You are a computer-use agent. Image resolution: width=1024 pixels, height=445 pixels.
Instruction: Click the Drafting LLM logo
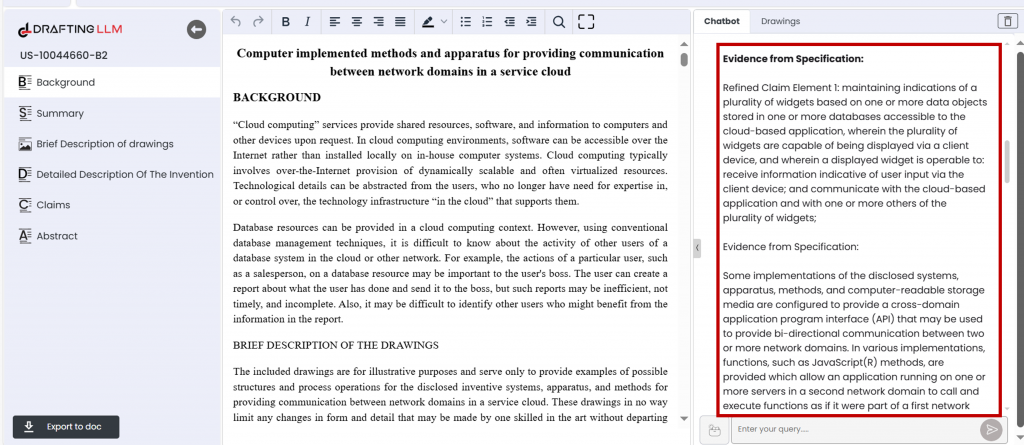(x=70, y=29)
